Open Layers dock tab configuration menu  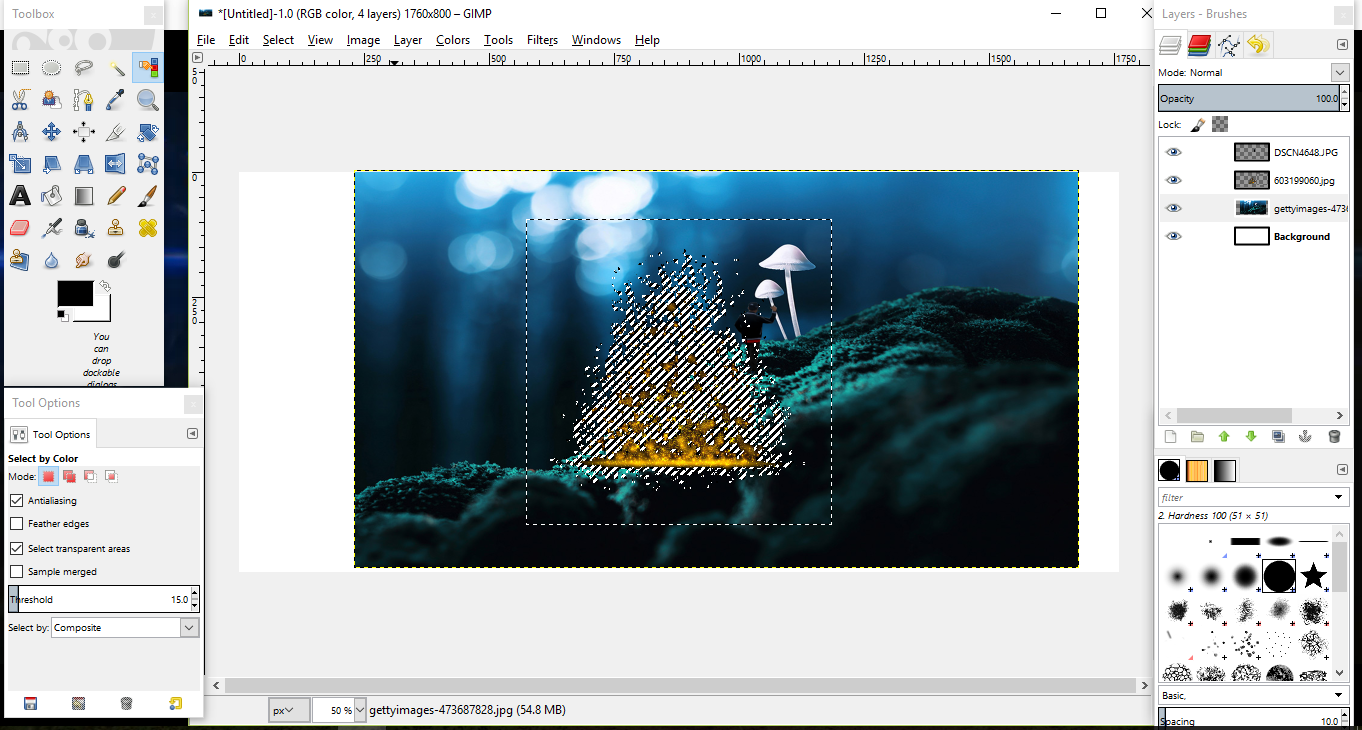point(1342,45)
